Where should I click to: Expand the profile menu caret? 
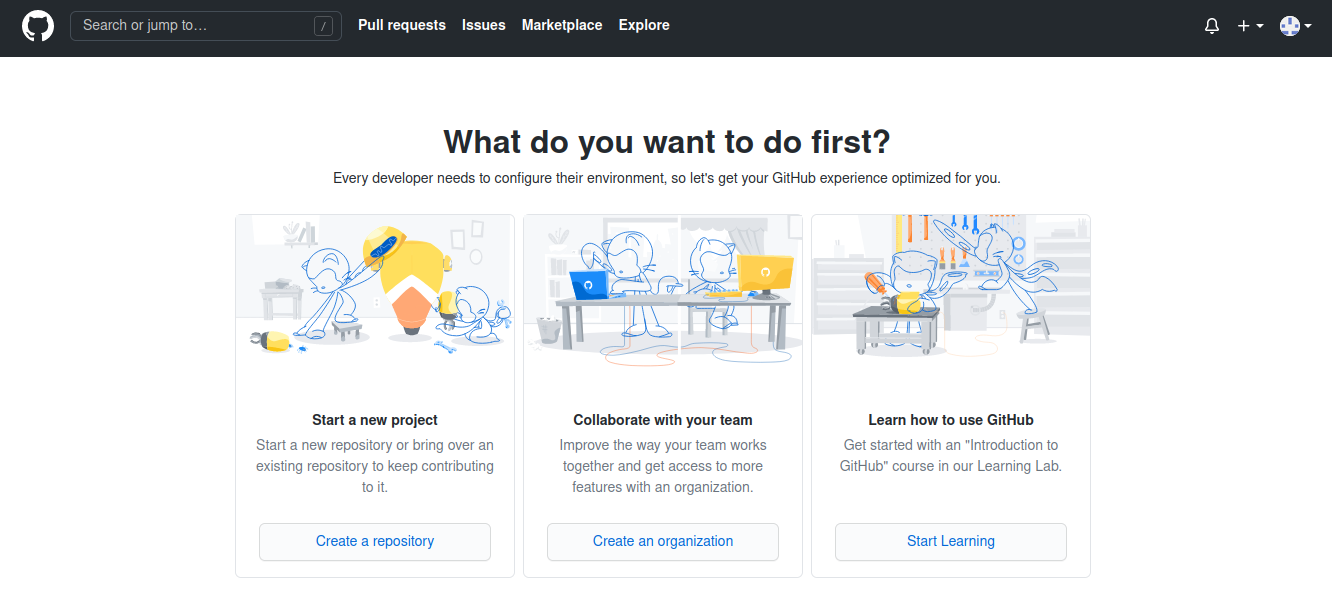click(1308, 26)
